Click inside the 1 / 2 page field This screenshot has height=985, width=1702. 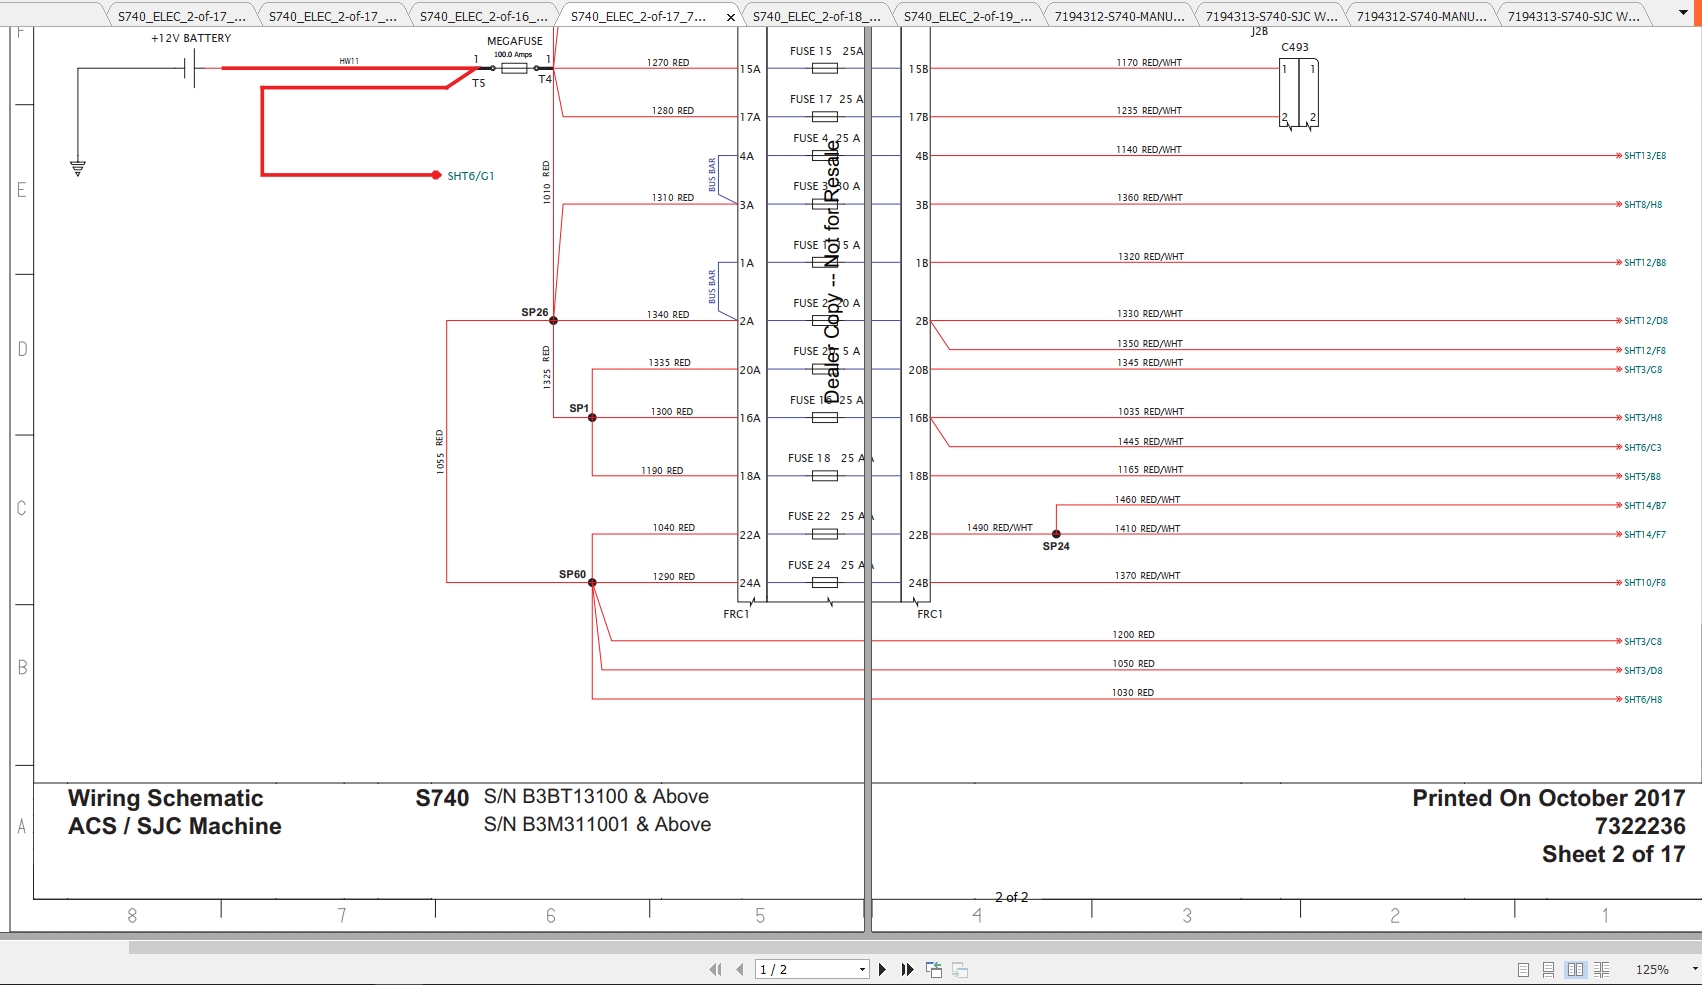(x=790, y=970)
